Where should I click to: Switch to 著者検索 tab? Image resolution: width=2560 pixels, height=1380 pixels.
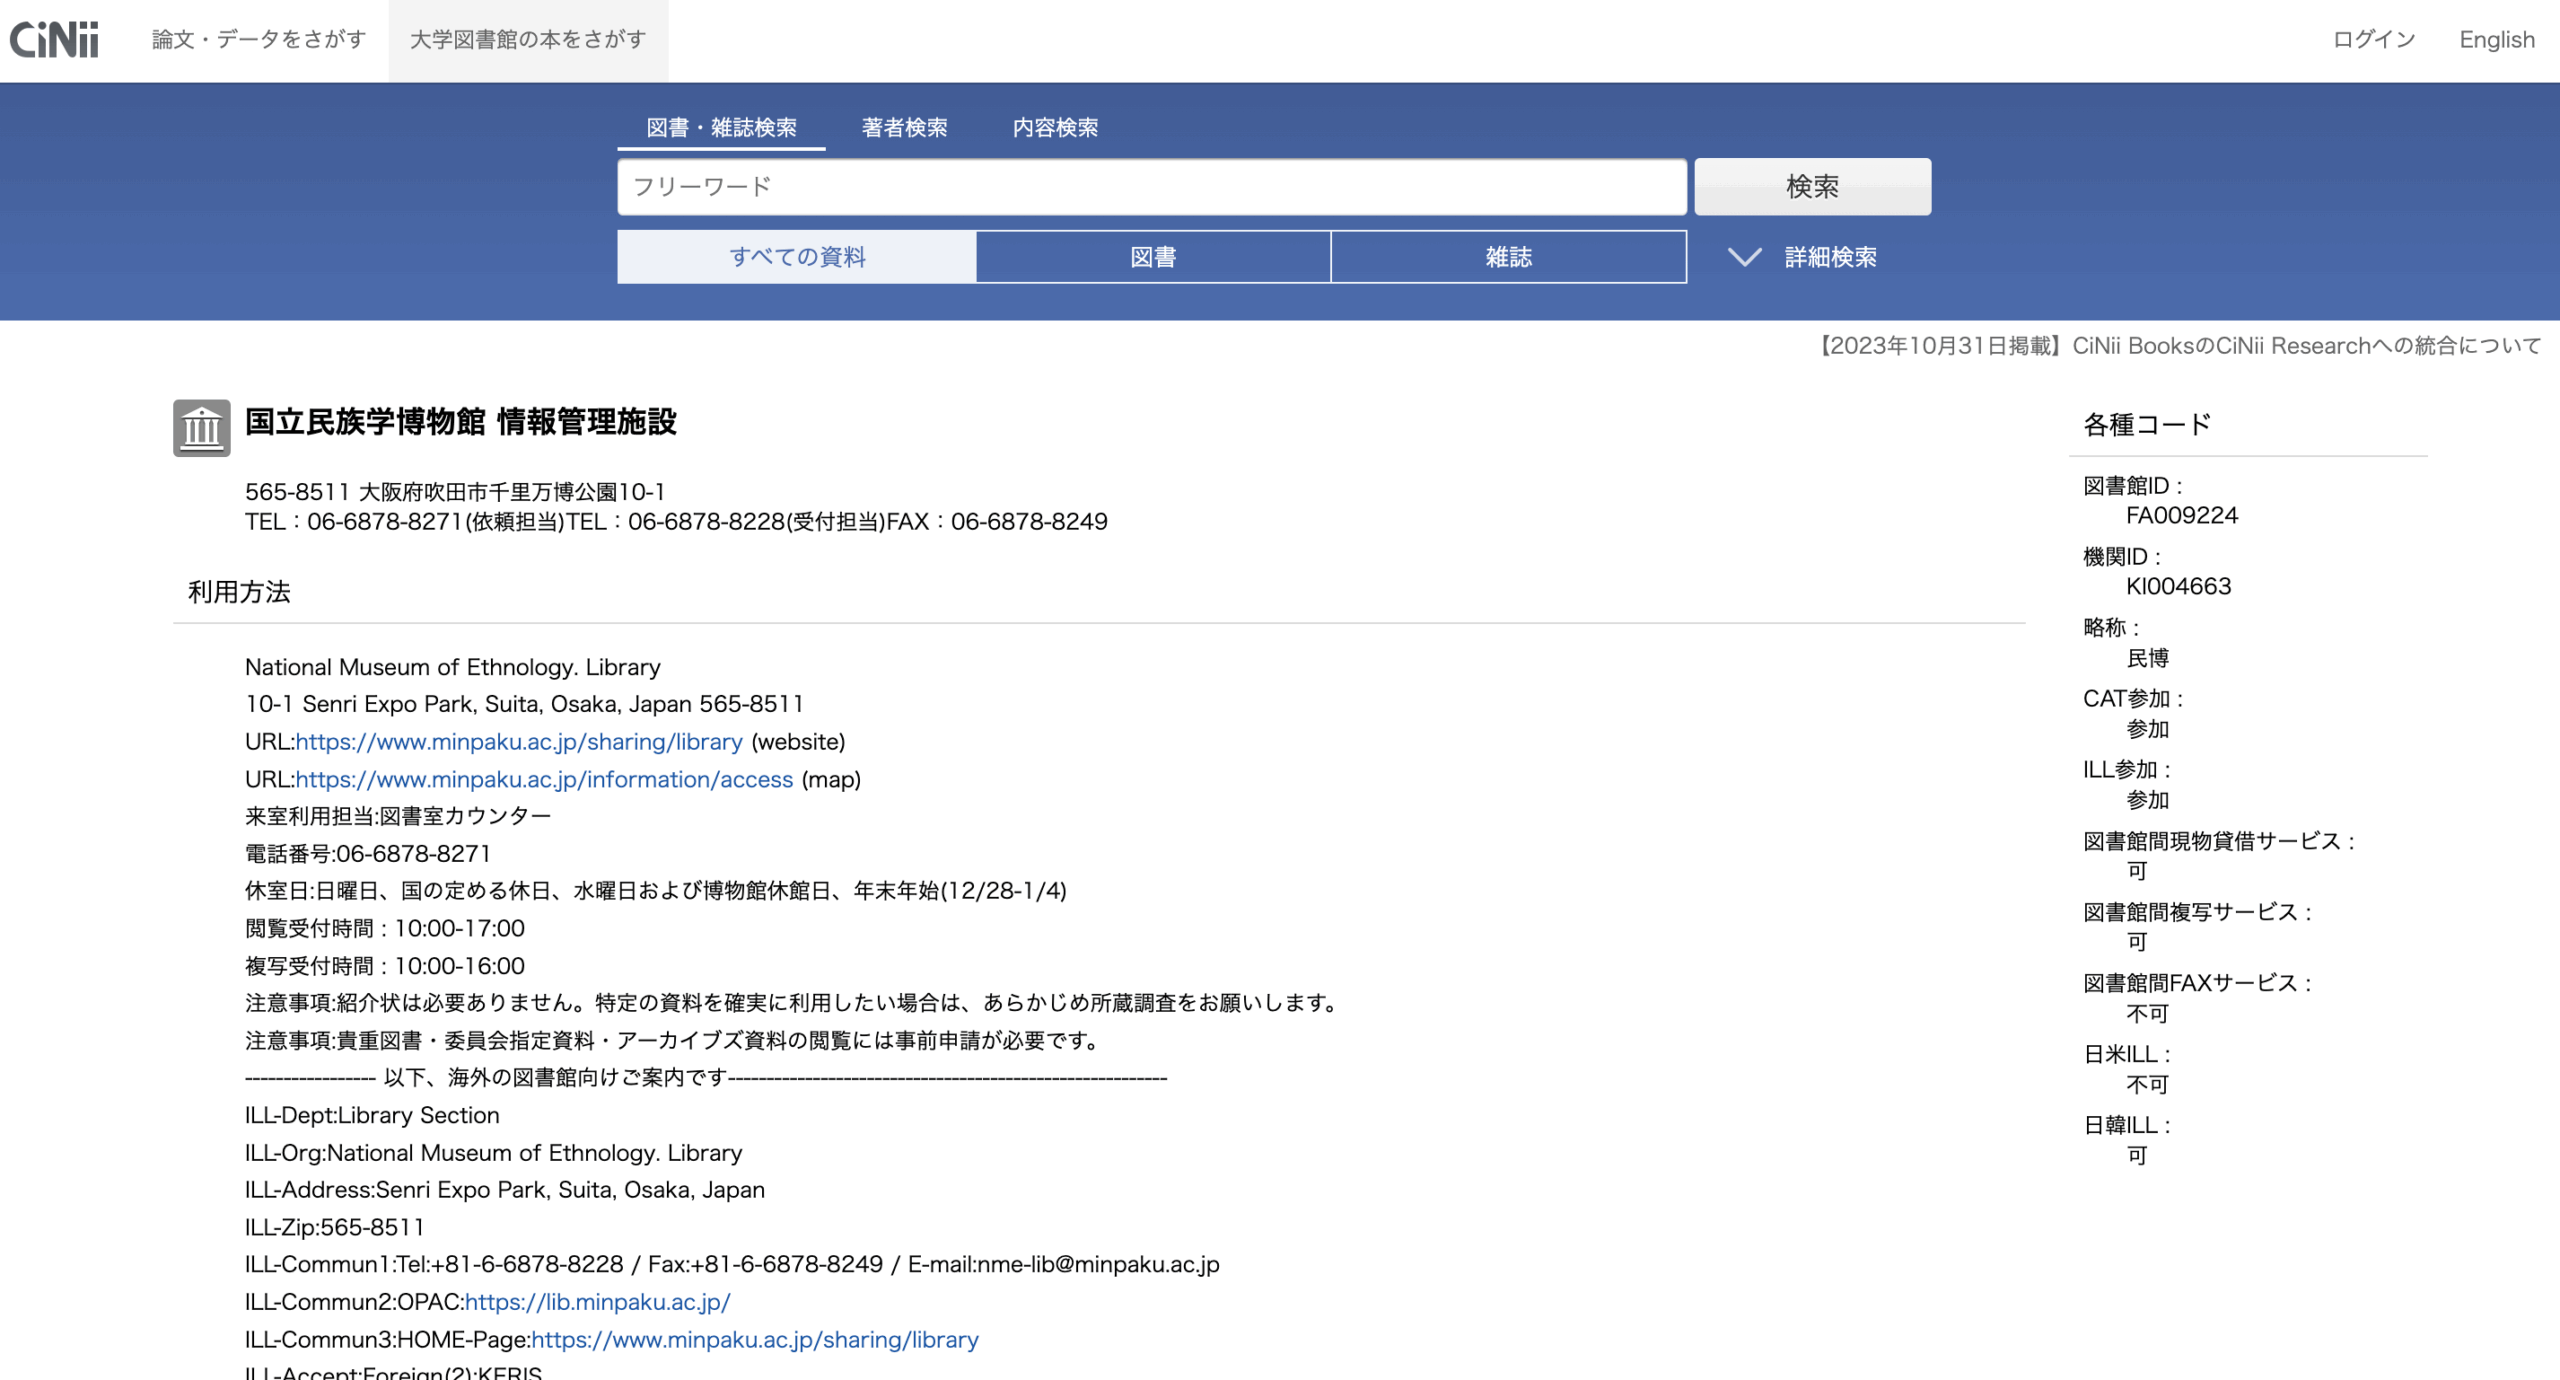[904, 128]
